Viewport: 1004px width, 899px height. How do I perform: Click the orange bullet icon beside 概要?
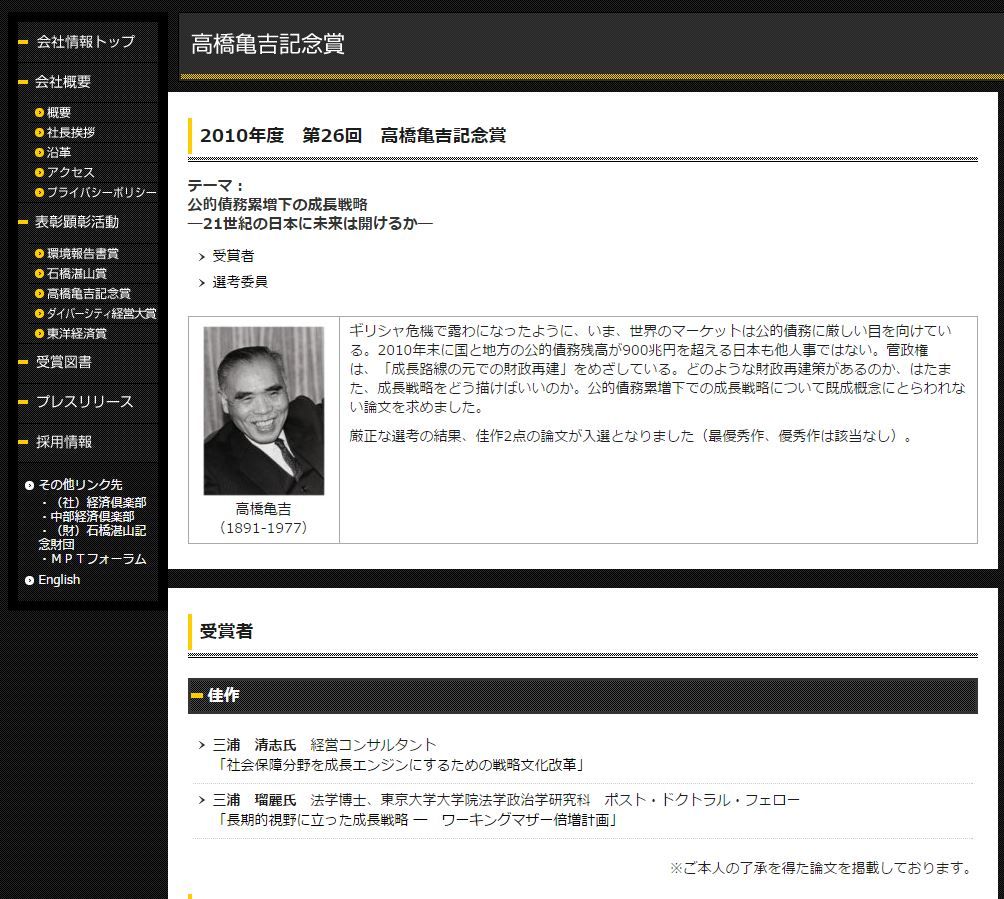click(x=40, y=113)
